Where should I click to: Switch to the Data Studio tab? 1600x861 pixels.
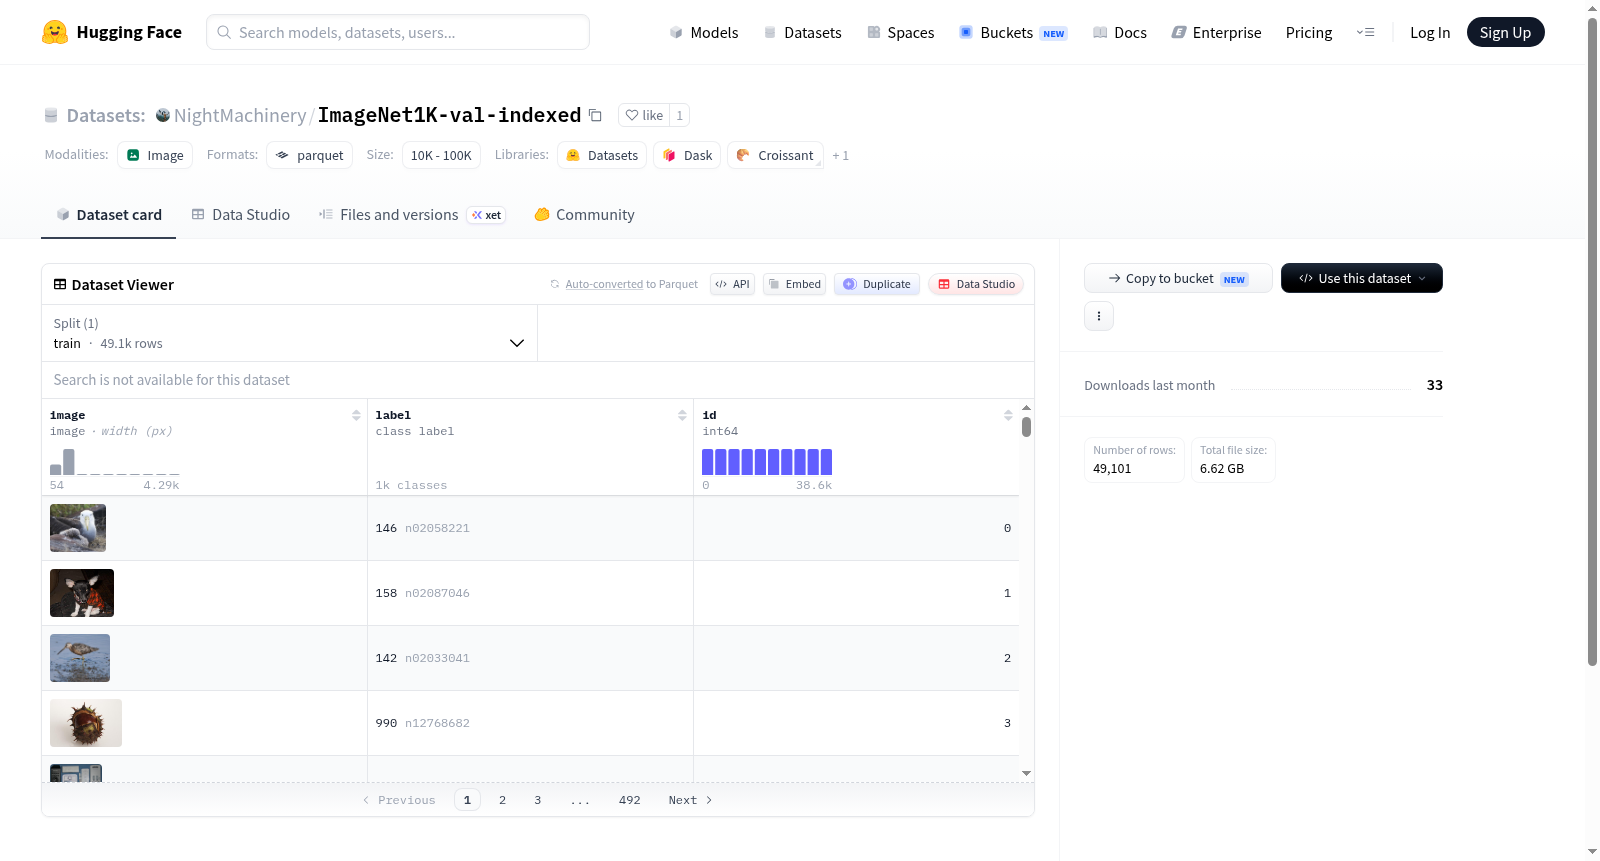tap(241, 214)
